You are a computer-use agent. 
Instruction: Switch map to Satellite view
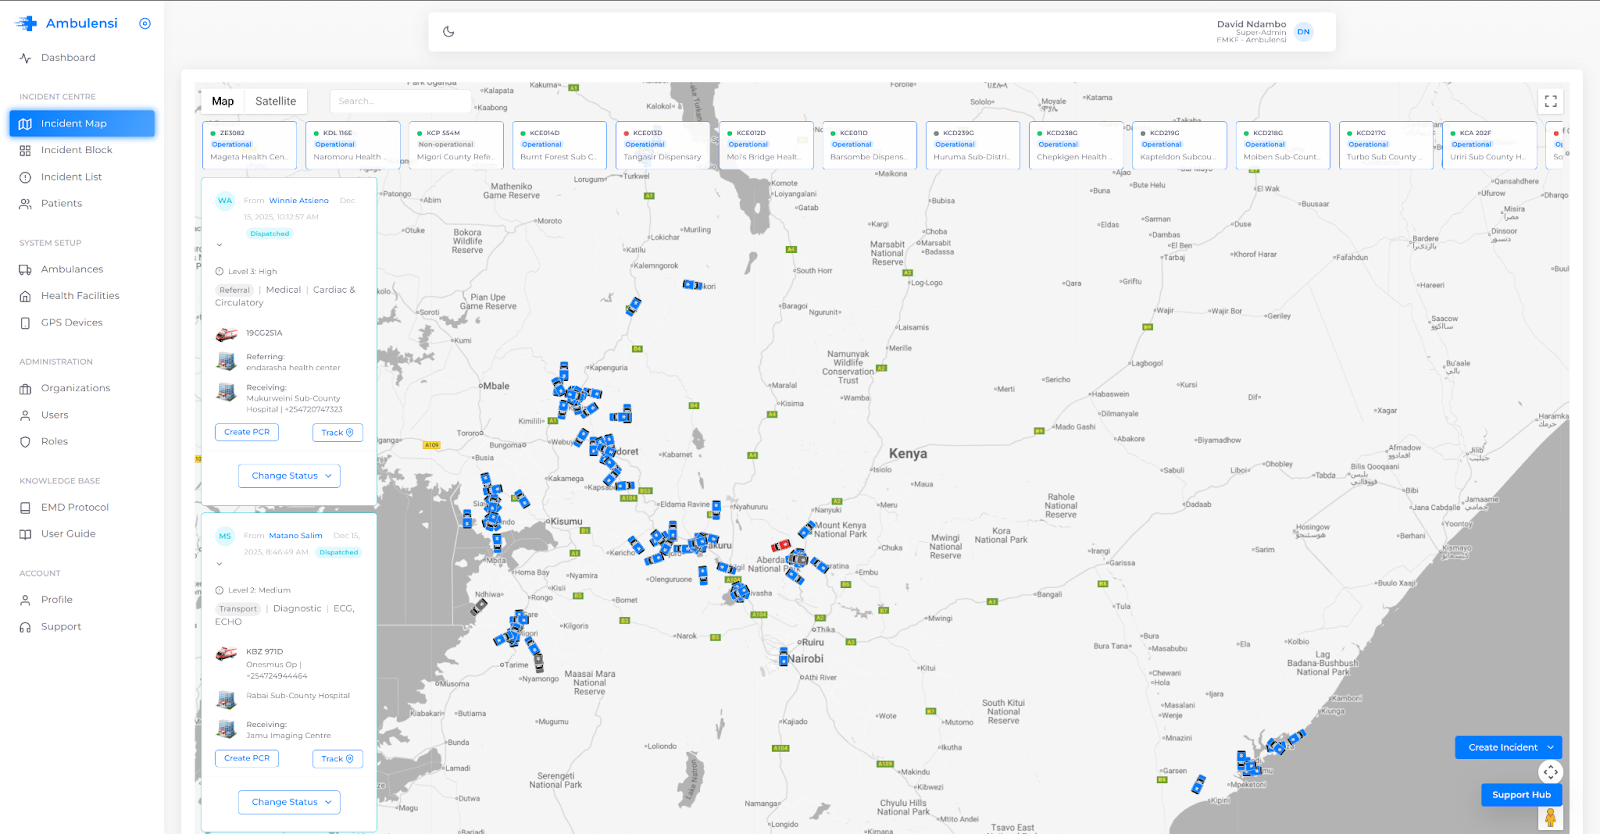point(275,101)
